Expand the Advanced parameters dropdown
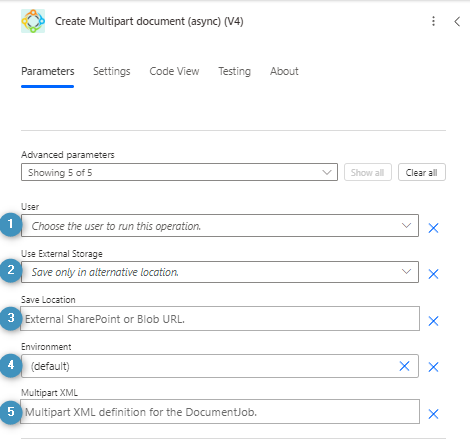The image size is (470, 448). coord(179,172)
